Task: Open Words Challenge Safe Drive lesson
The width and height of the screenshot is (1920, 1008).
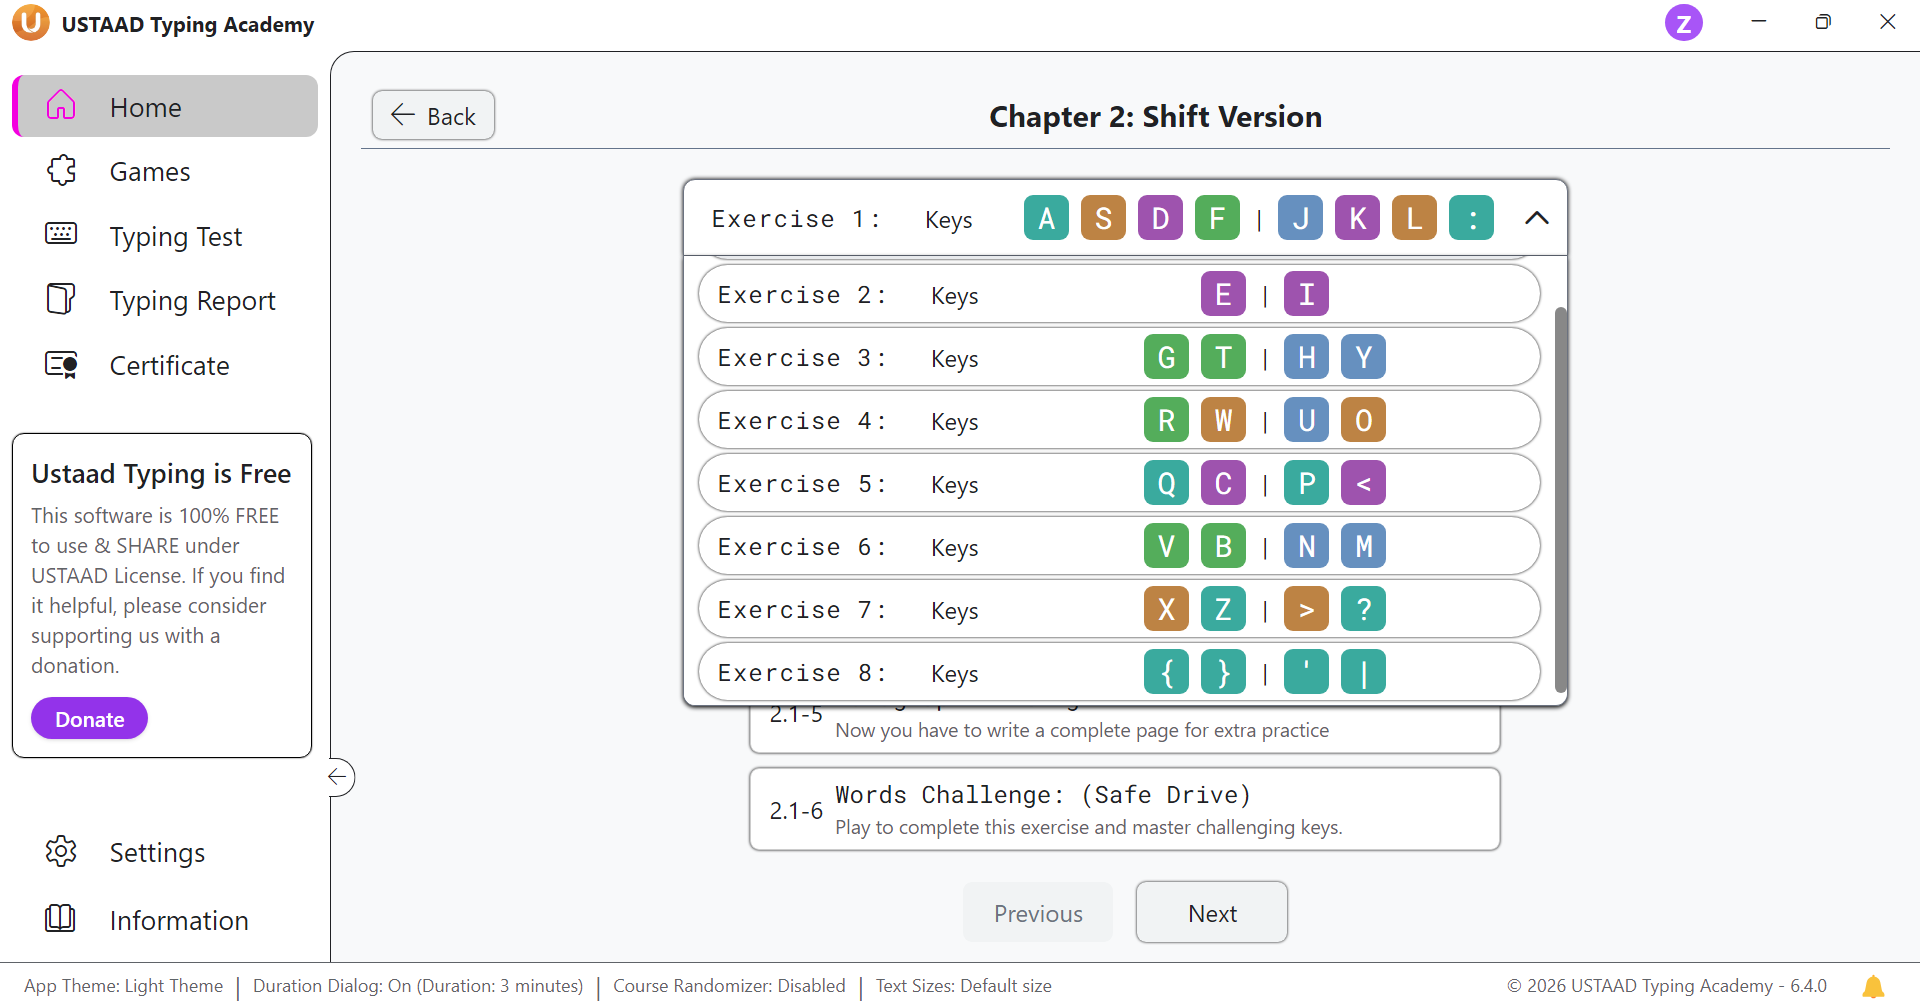Action: (x=1124, y=810)
